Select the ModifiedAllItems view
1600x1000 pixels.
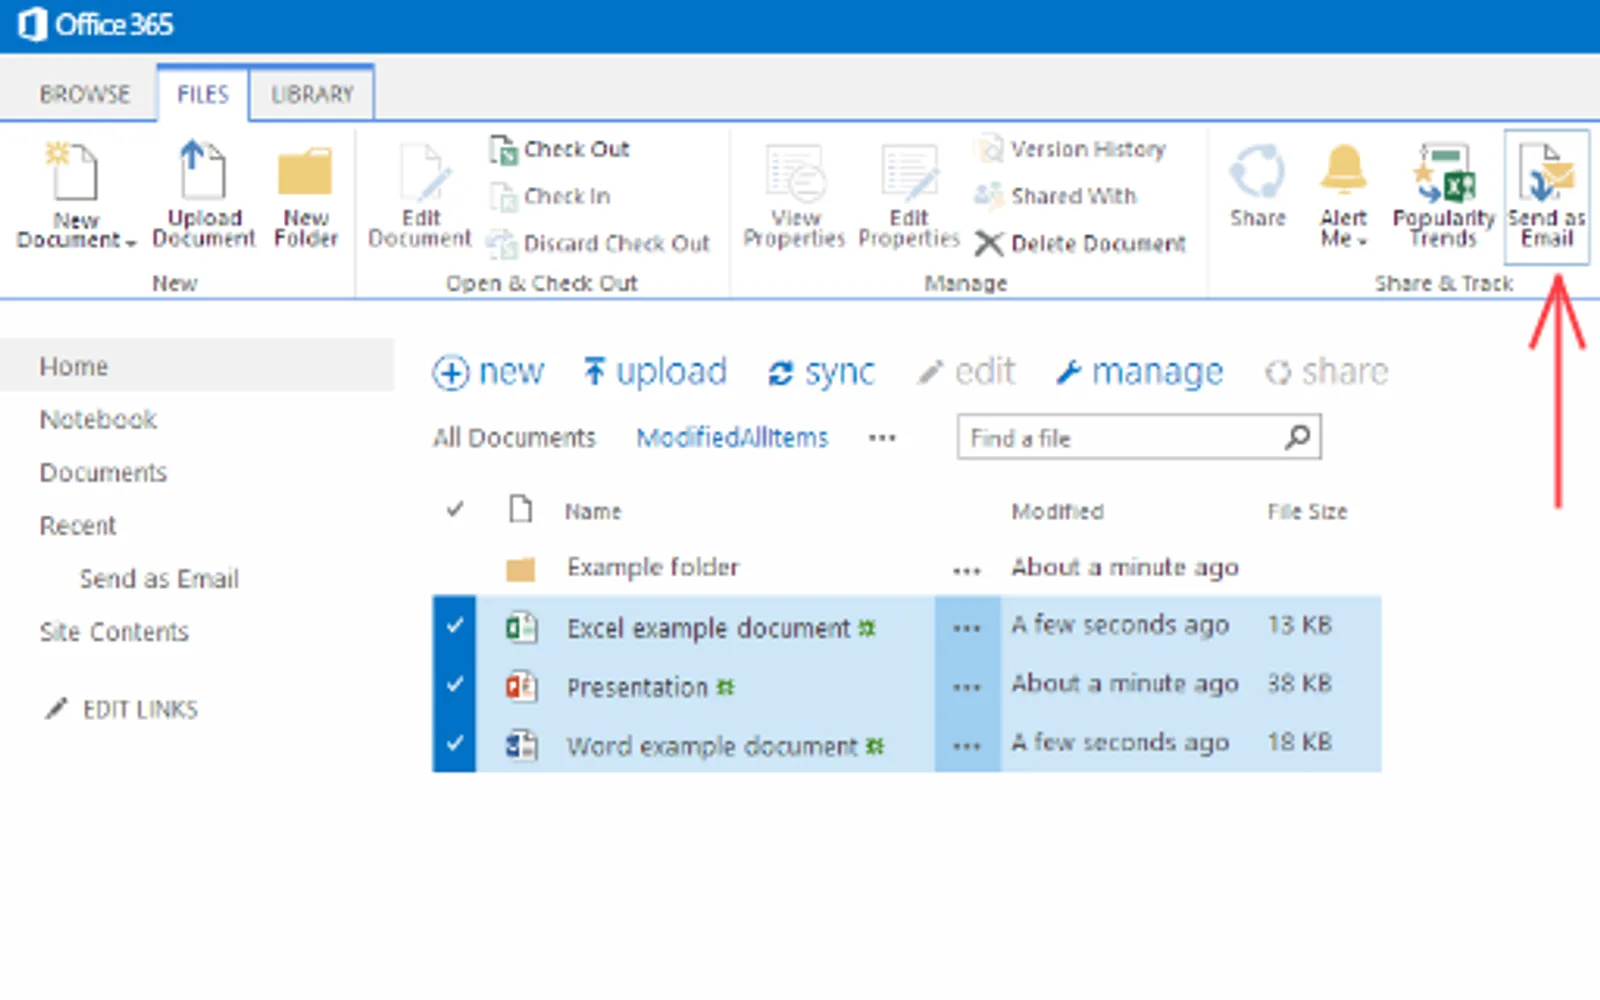(732, 438)
